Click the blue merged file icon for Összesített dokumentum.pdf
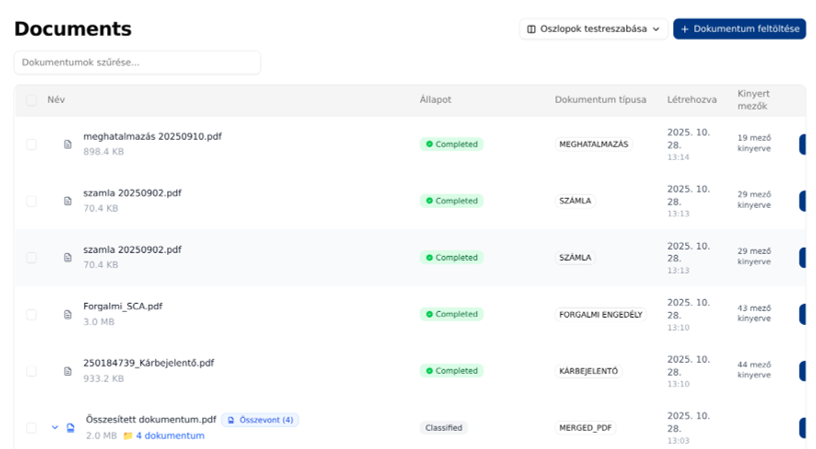 (70, 428)
